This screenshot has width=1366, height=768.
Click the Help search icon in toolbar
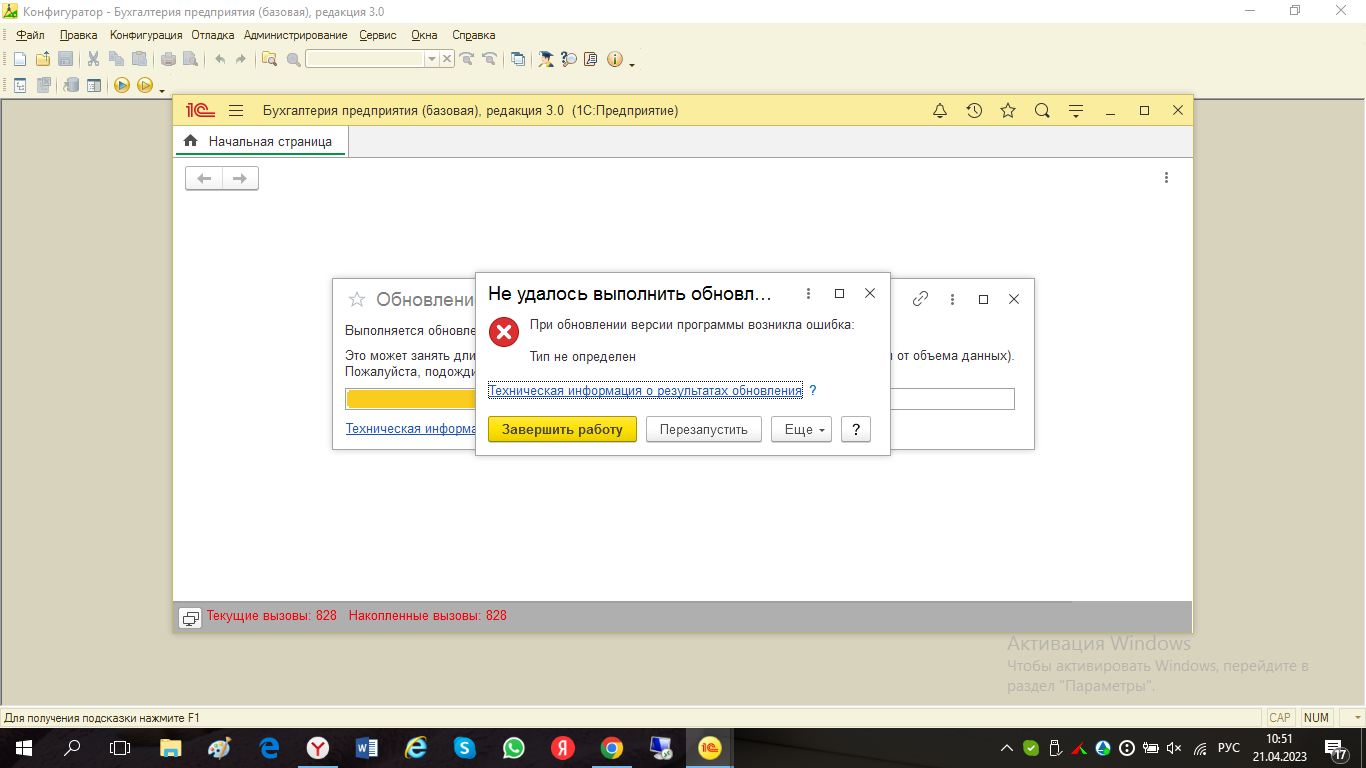pyautogui.click(x=569, y=59)
